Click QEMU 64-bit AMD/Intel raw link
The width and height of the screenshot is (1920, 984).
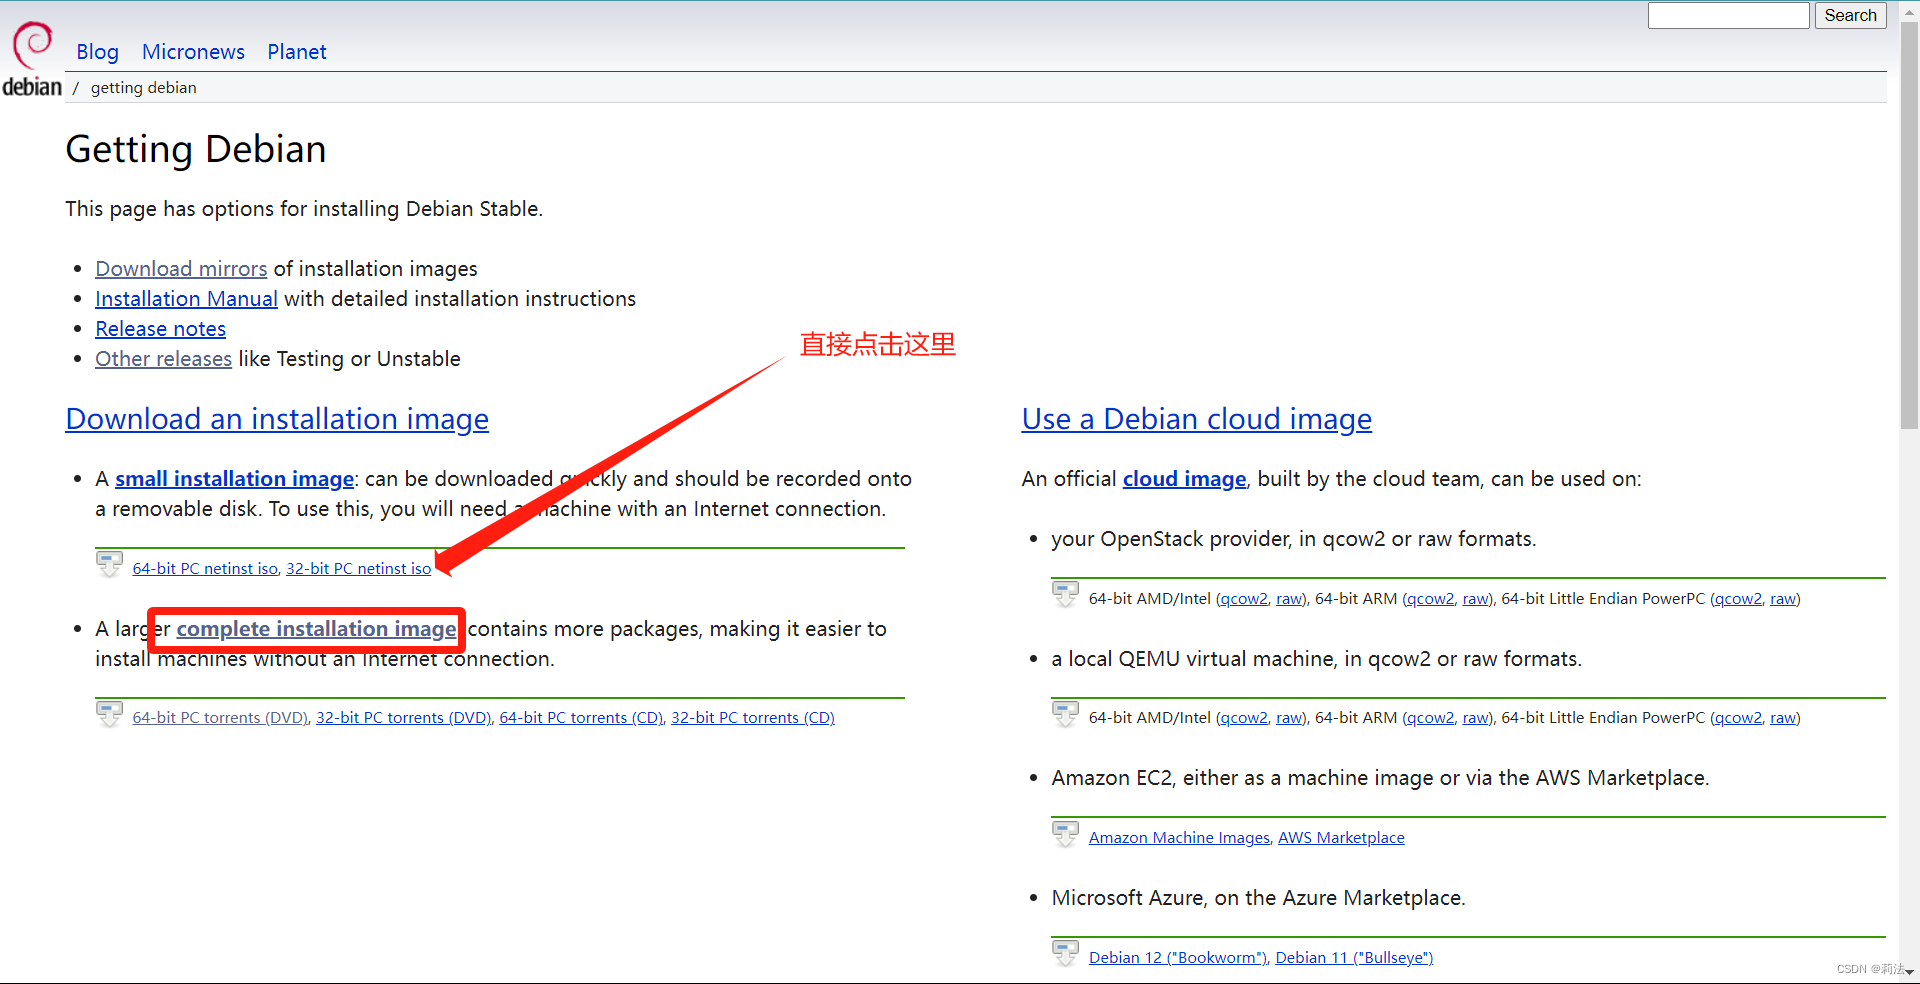[x=1289, y=718]
